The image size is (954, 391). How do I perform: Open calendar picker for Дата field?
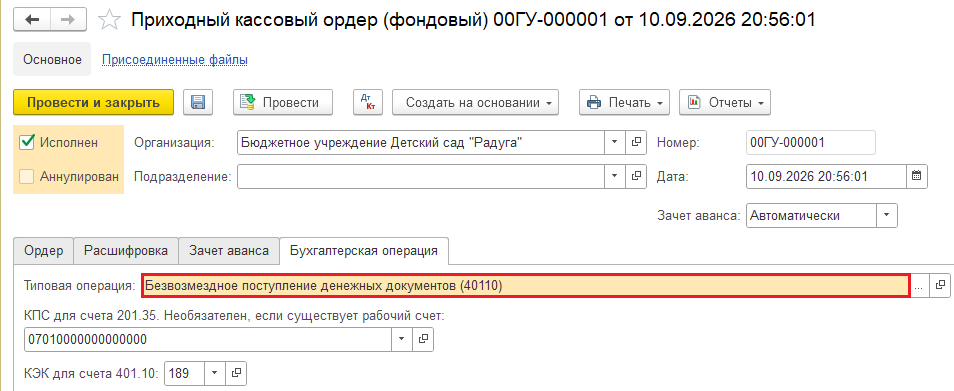click(917, 176)
